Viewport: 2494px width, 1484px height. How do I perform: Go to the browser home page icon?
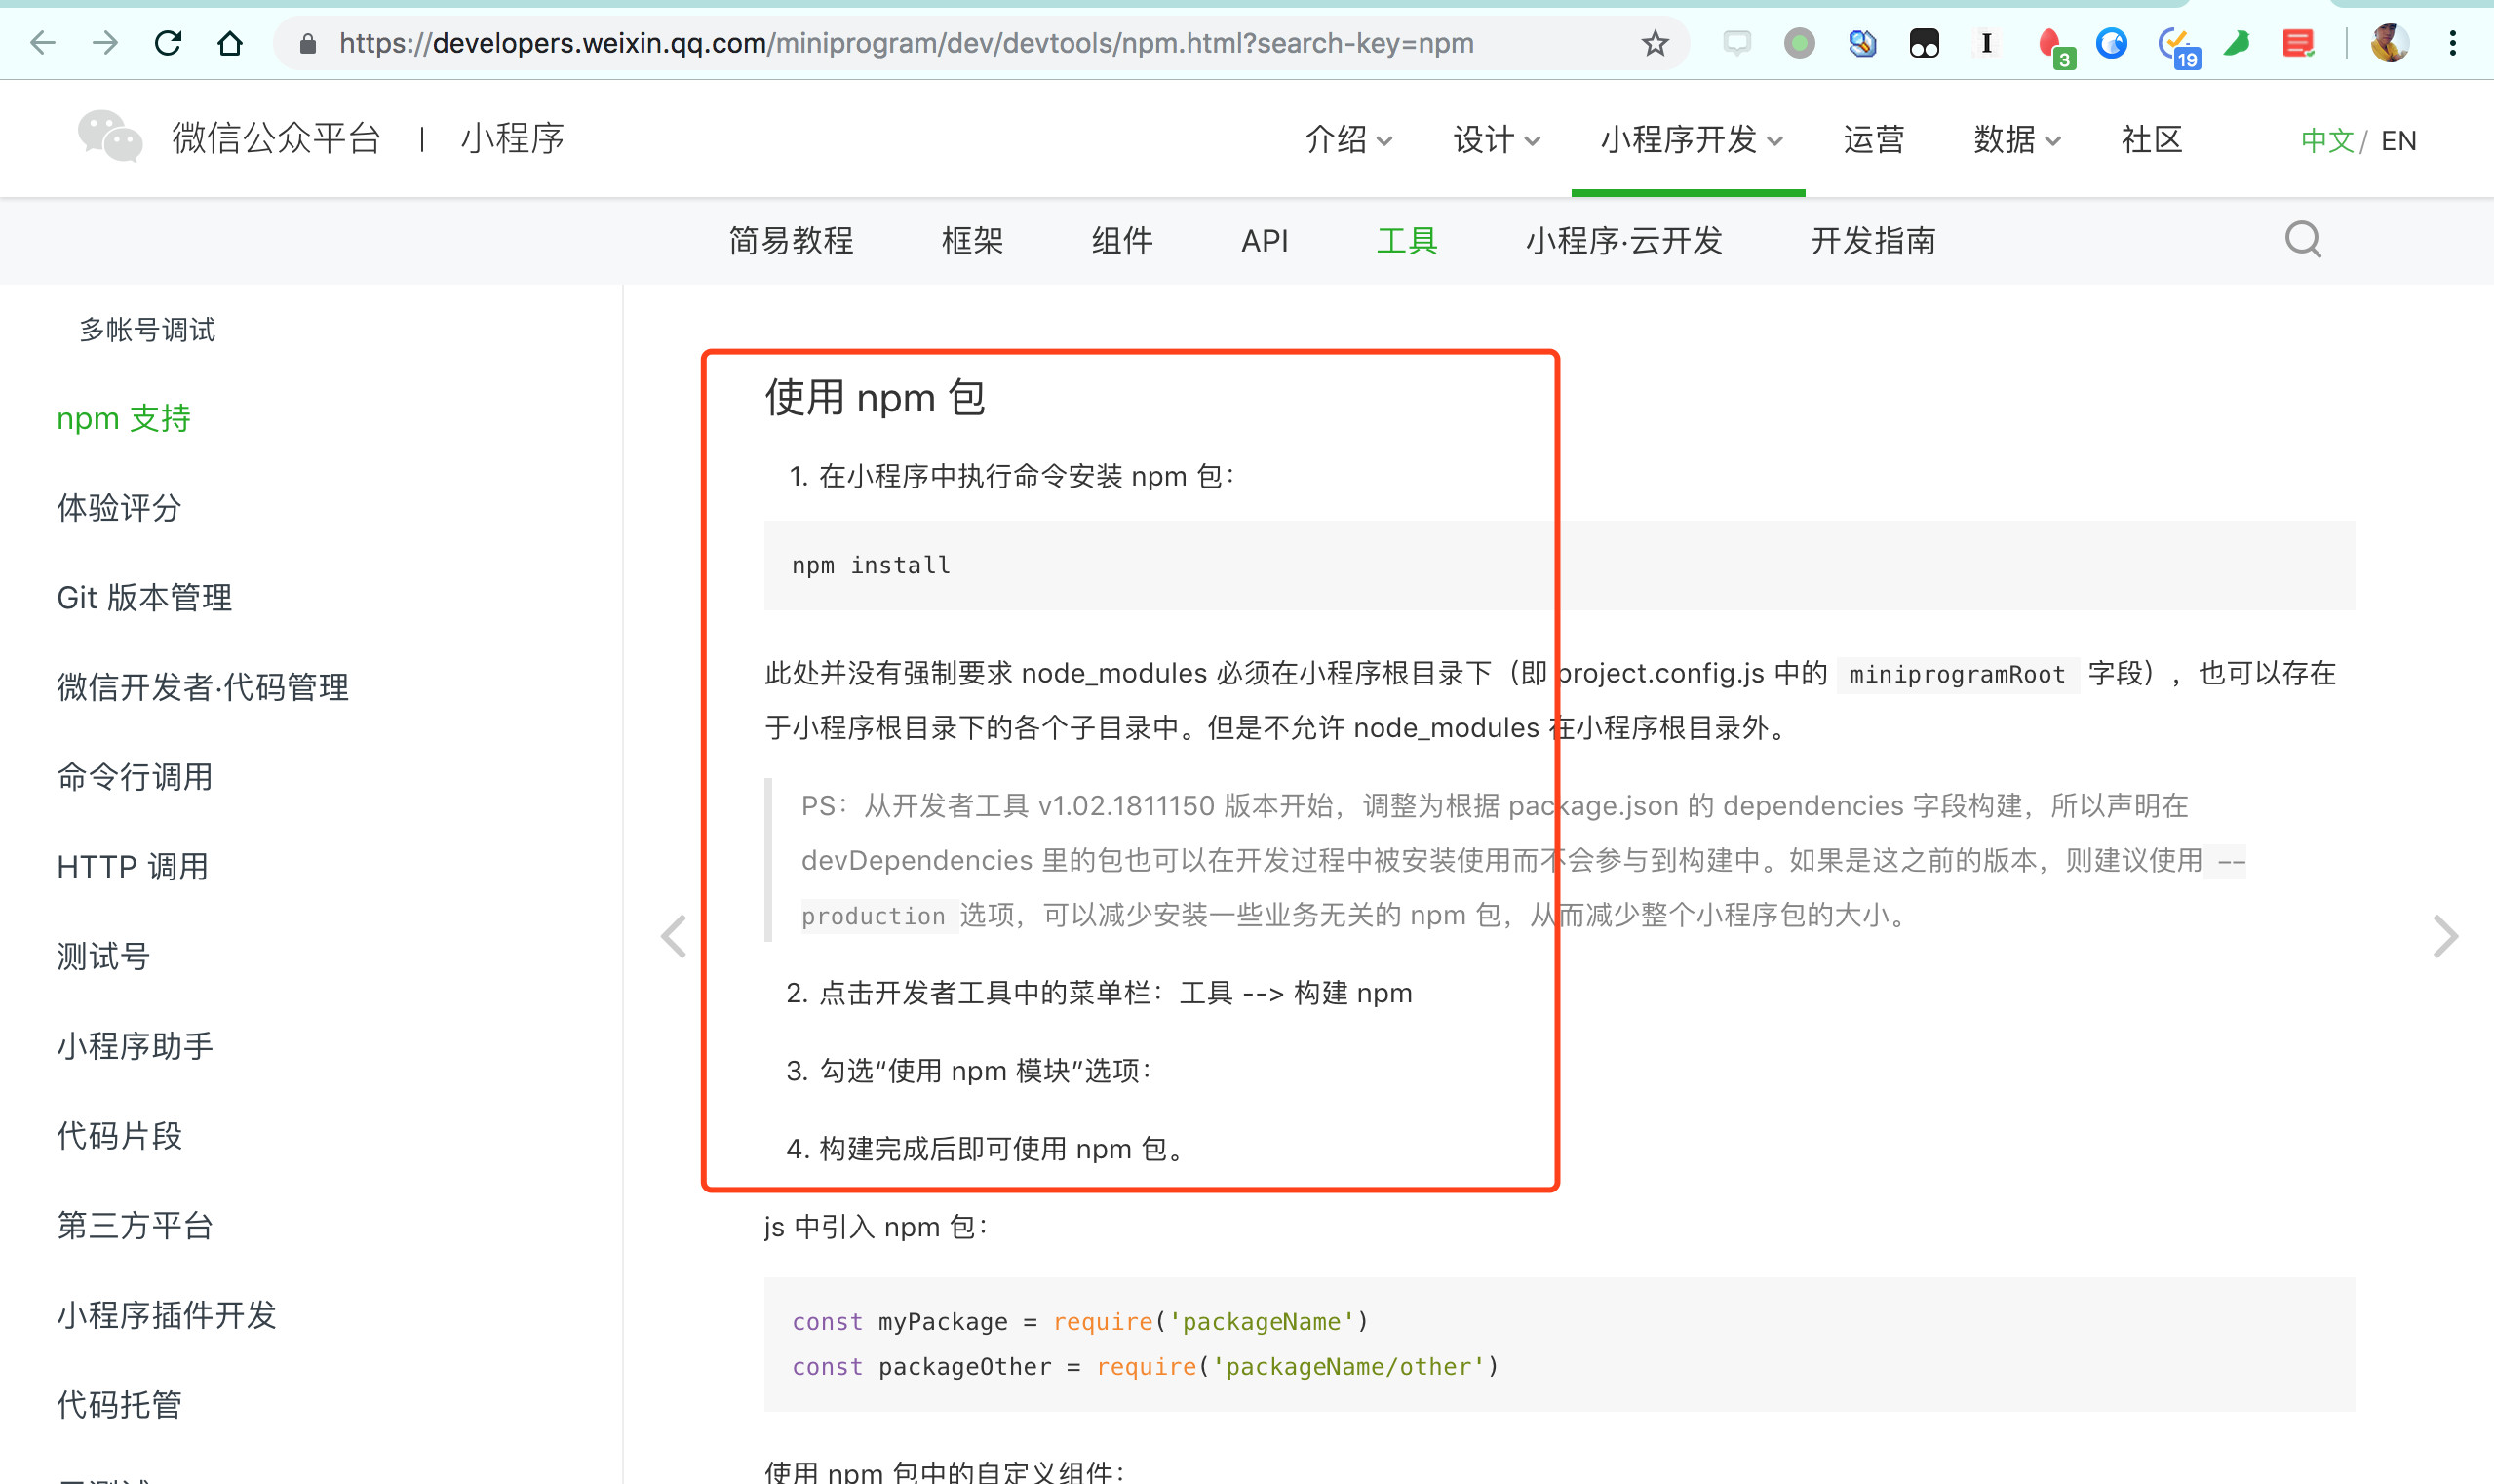click(230, 43)
